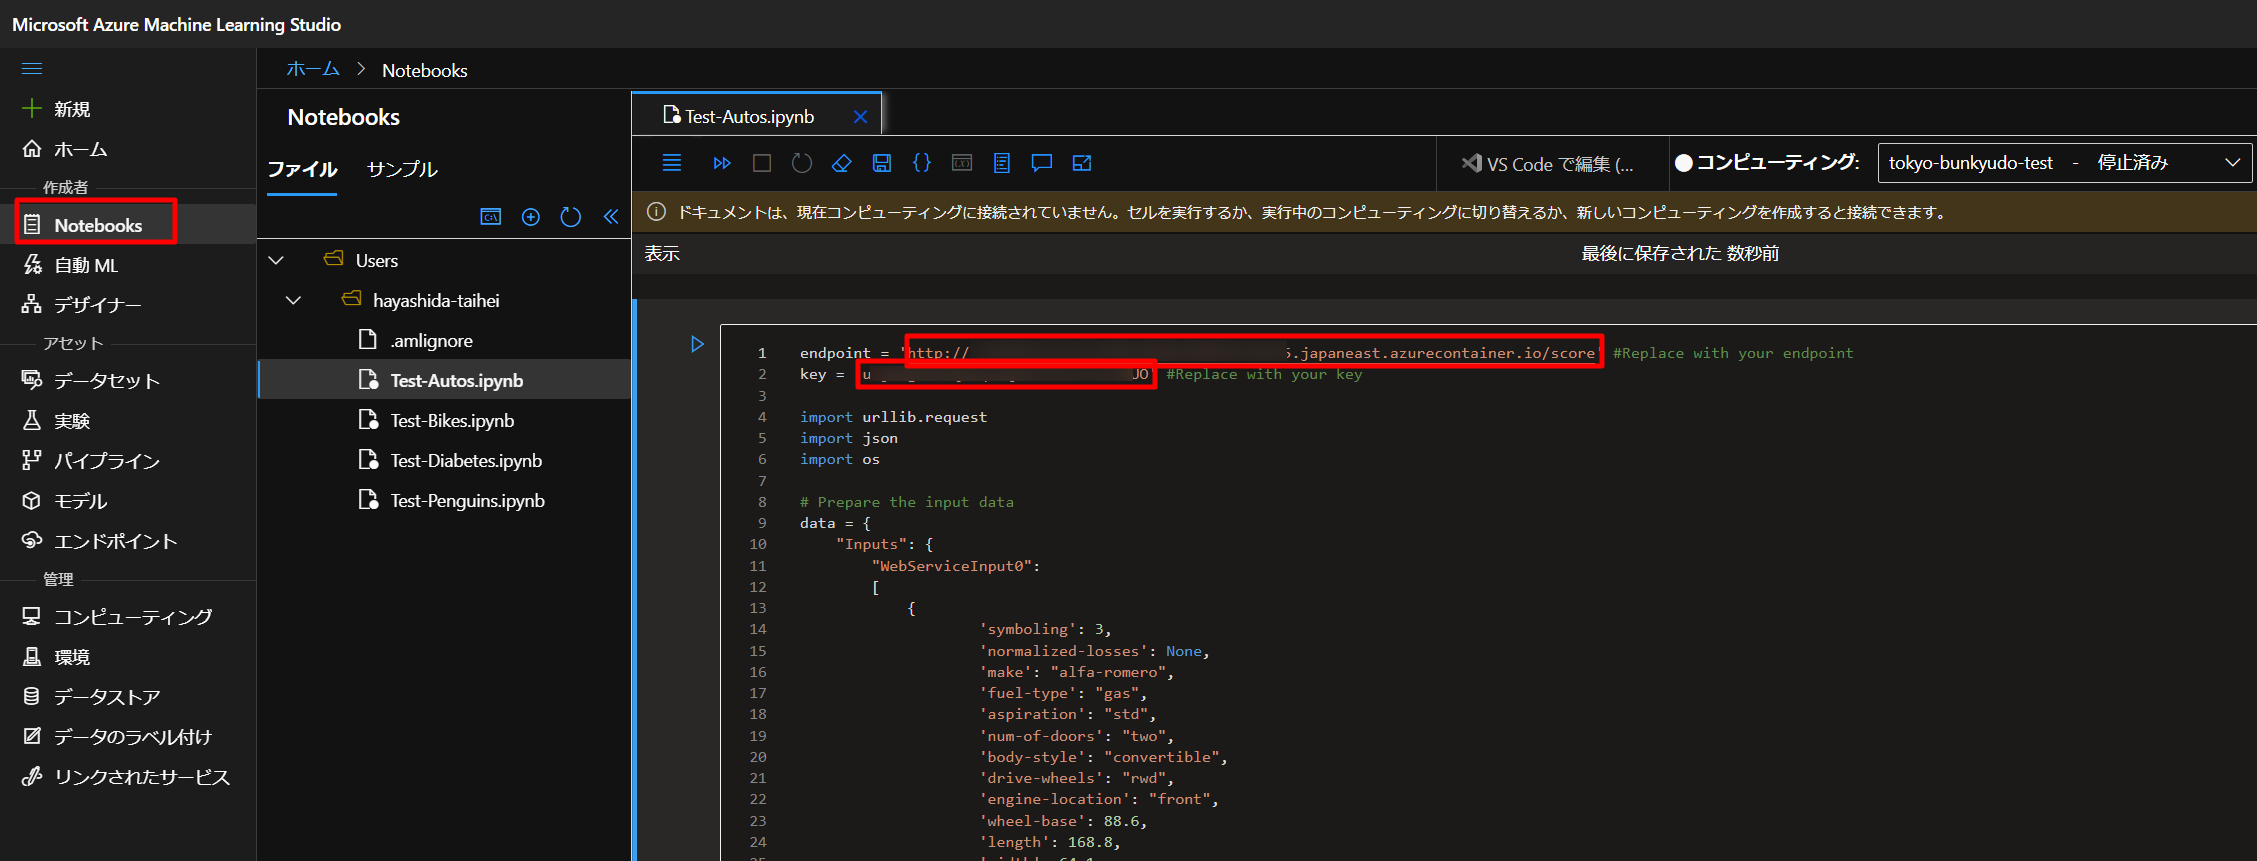Viewport: 2257px width, 861px height.
Task: Open the comments speech bubble icon
Action: (1041, 163)
